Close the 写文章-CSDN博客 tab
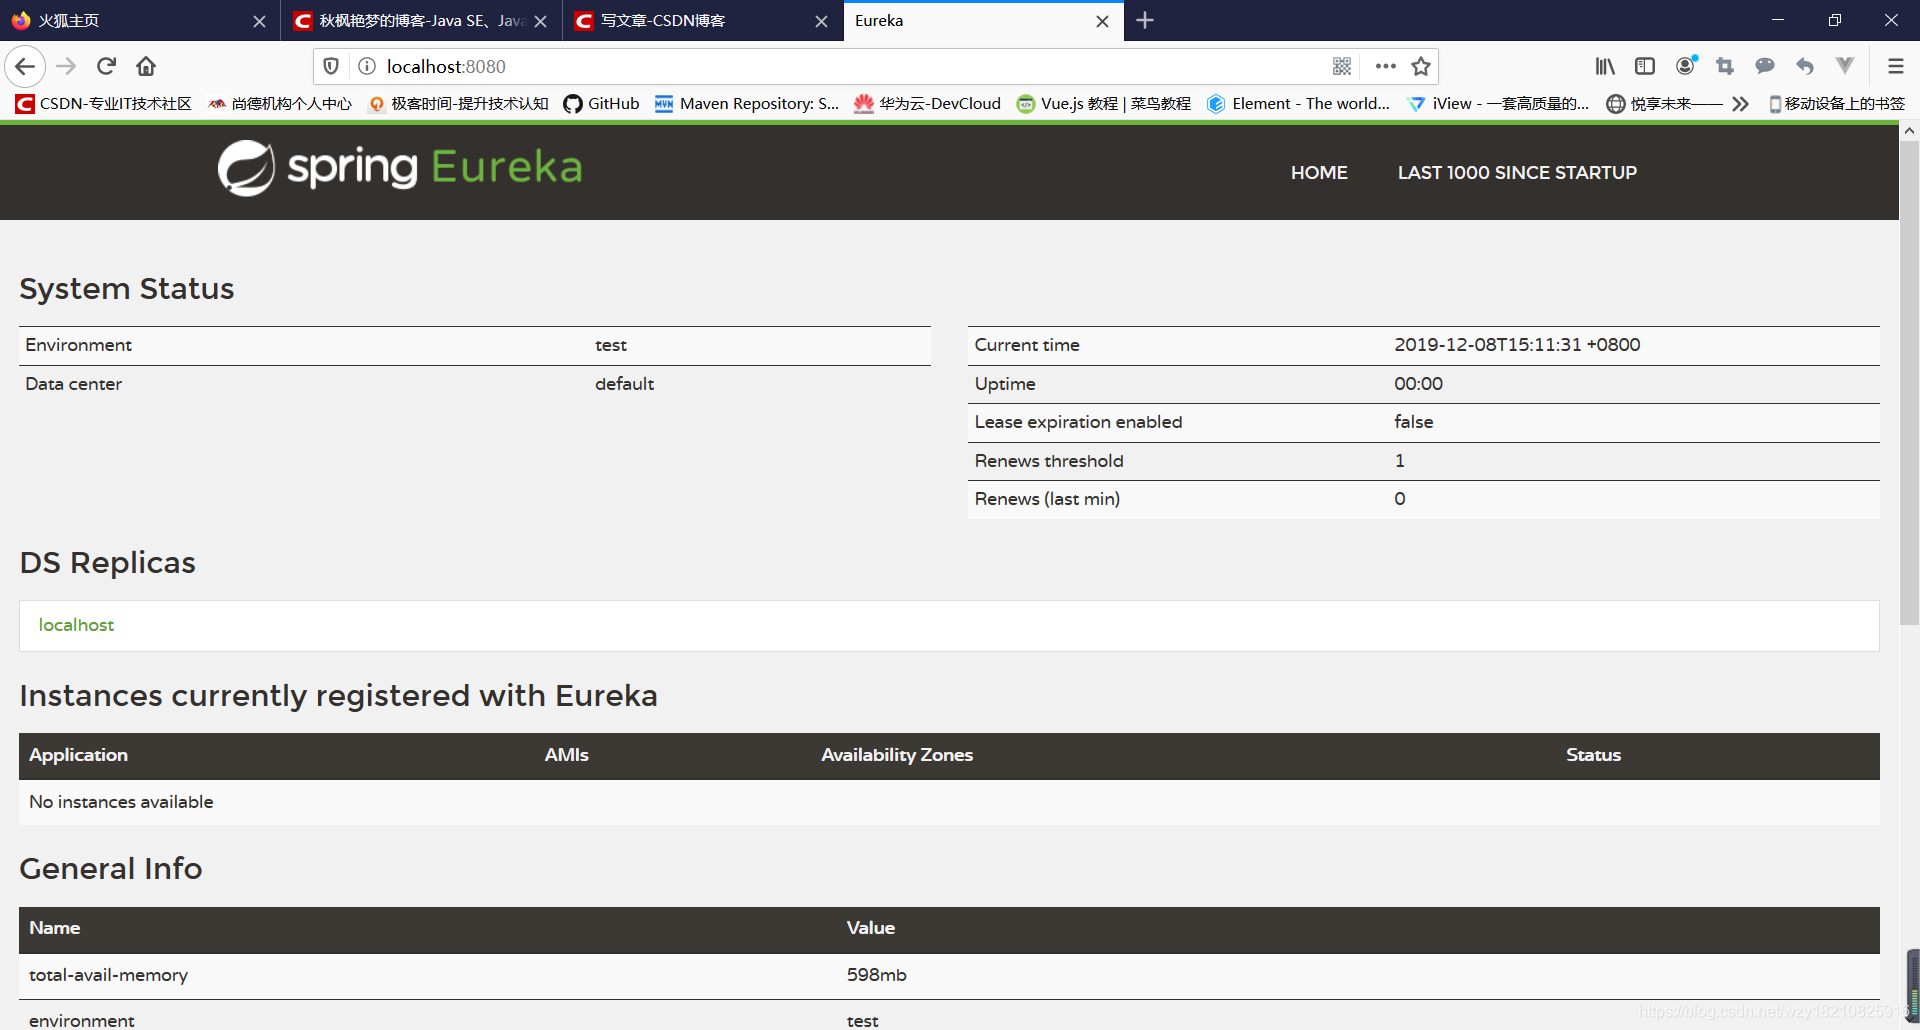 tap(821, 21)
